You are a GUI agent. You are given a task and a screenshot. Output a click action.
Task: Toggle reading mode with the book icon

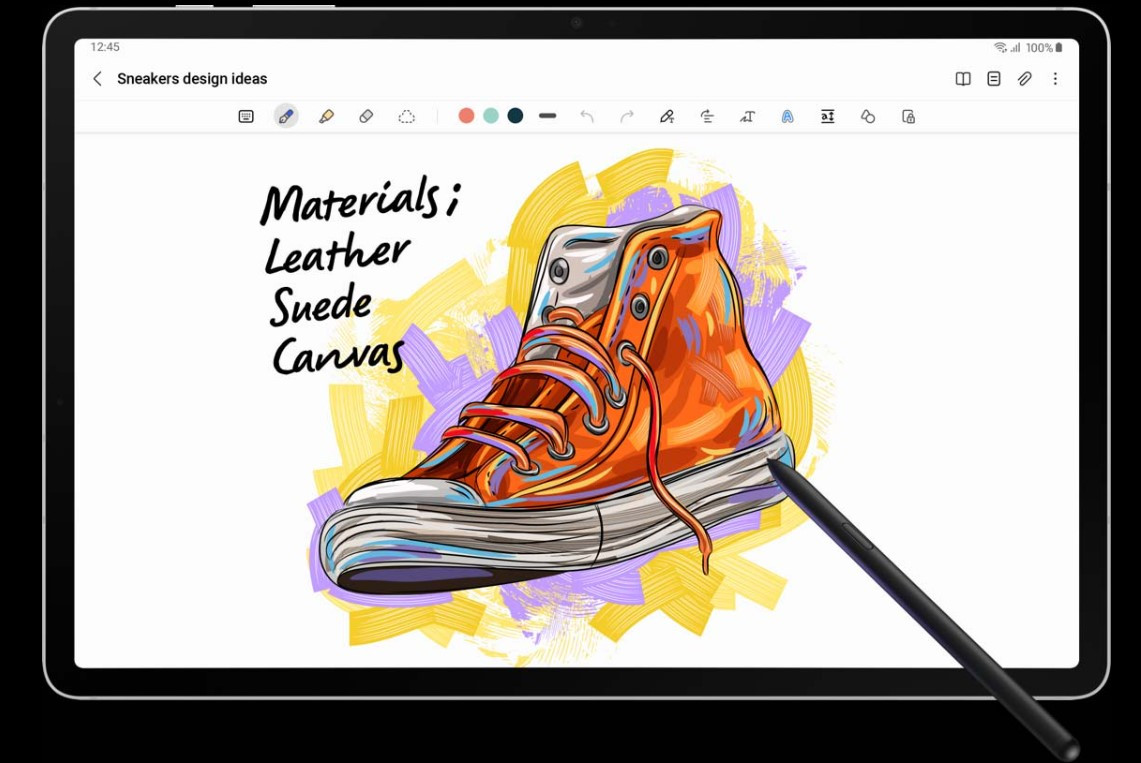963,79
